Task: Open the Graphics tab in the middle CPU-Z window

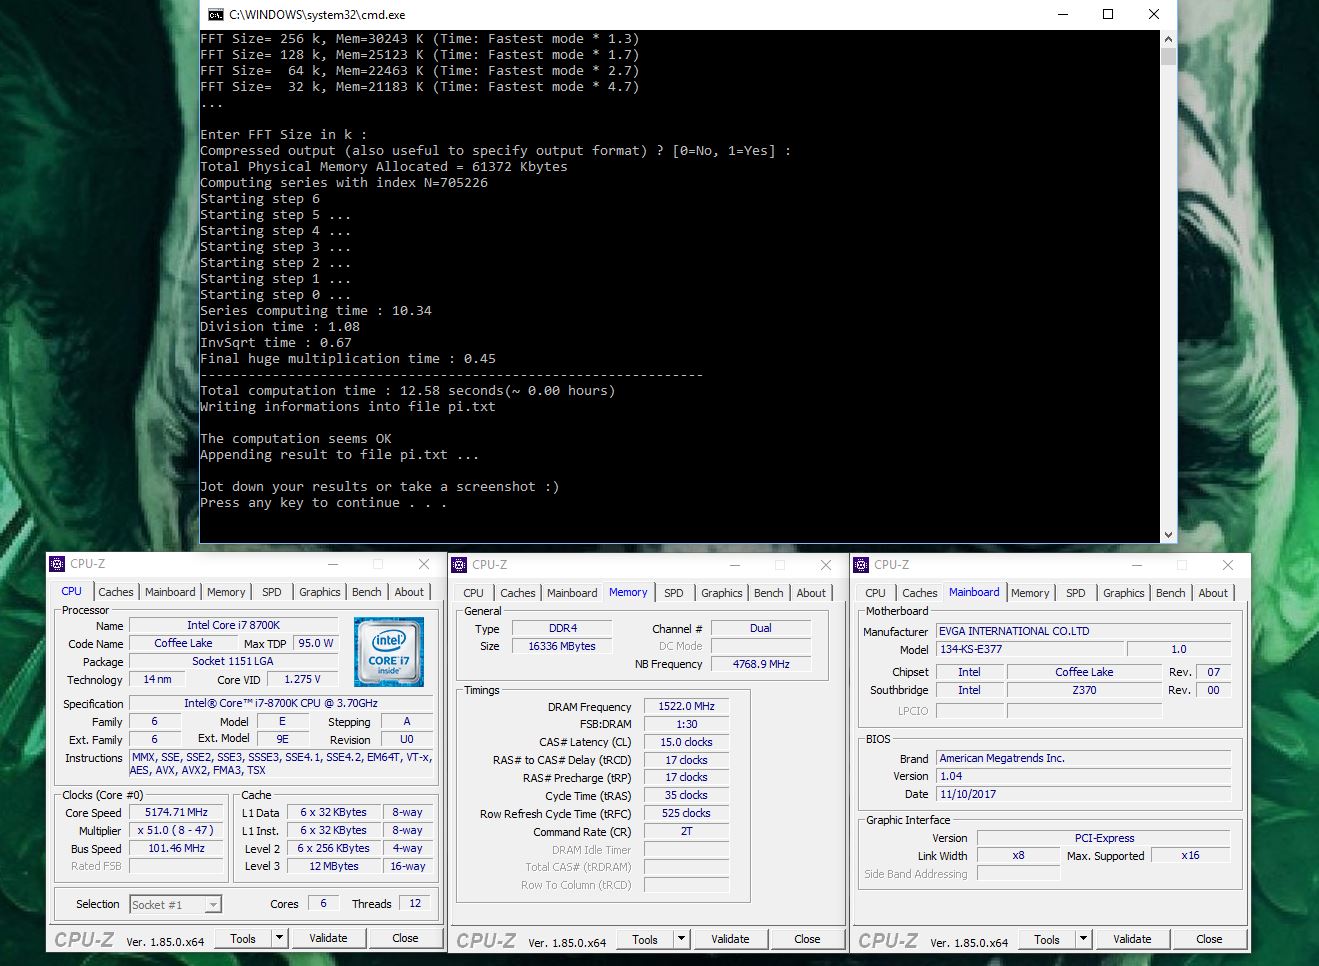Action: 722,593
